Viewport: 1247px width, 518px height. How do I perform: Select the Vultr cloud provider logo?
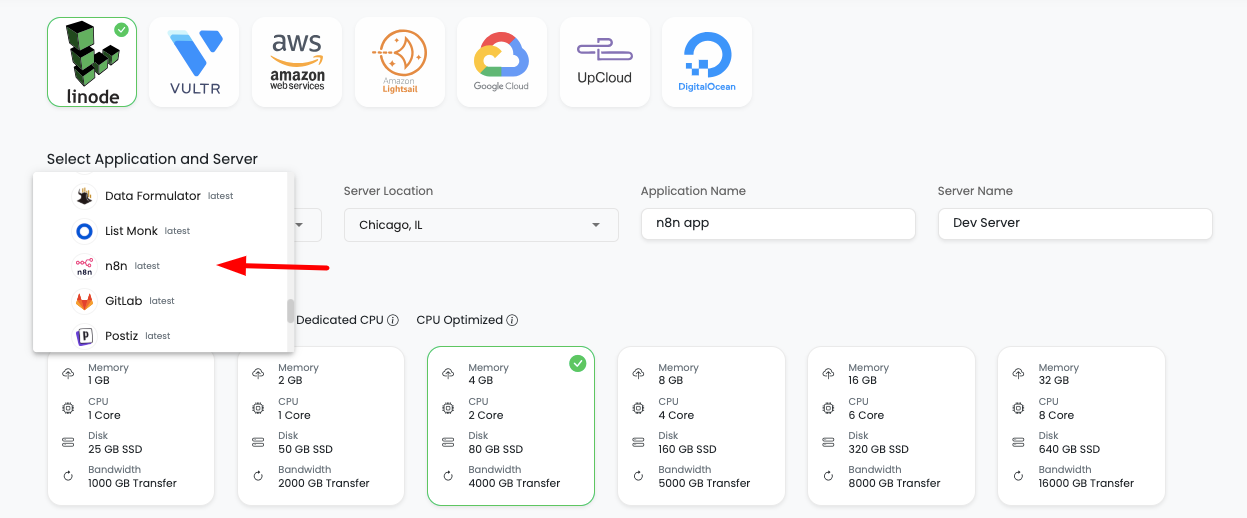click(x=194, y=62)
